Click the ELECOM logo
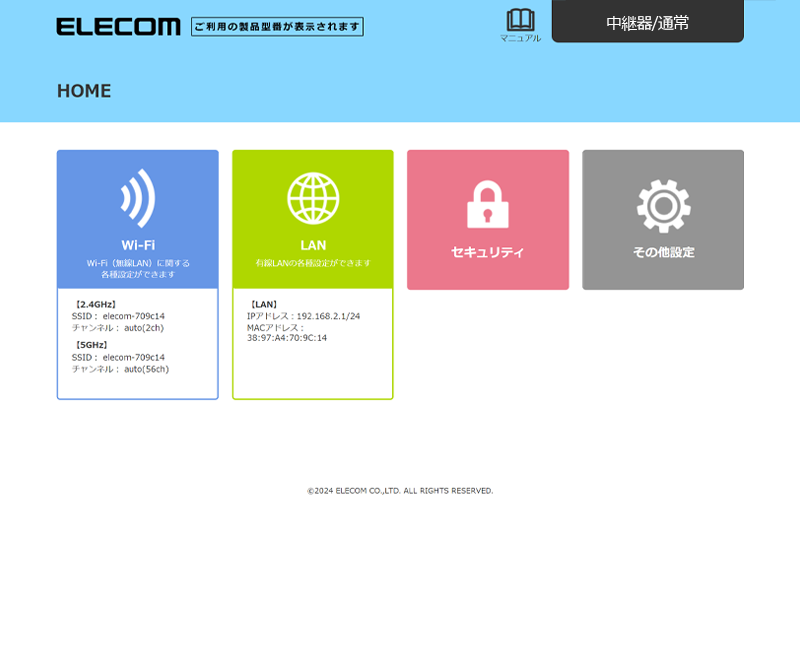800x650 pixels. (118, 27)
